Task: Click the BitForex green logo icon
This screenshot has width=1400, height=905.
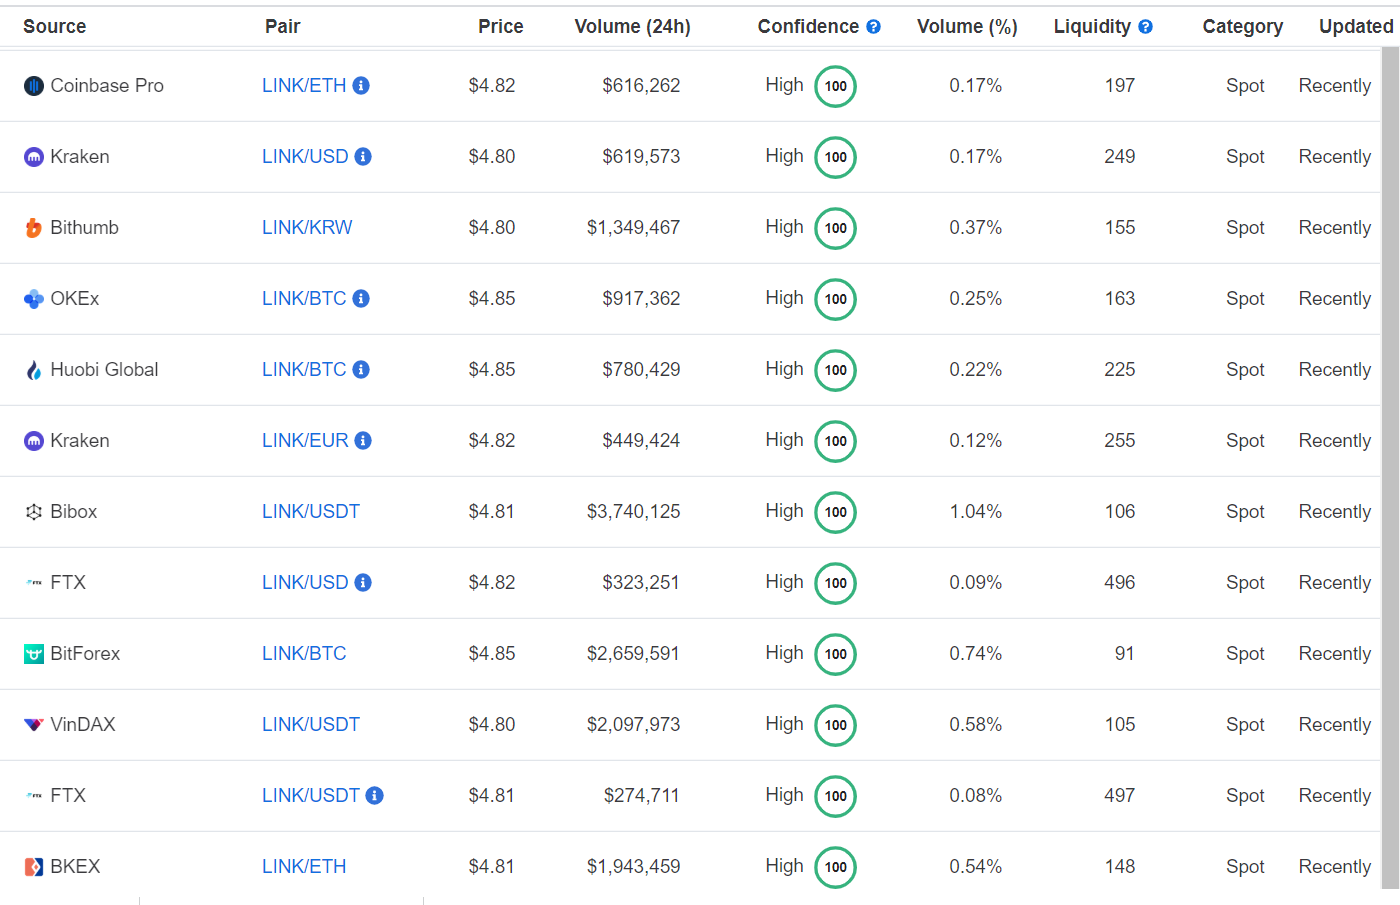Action: (x=34, y=654)
